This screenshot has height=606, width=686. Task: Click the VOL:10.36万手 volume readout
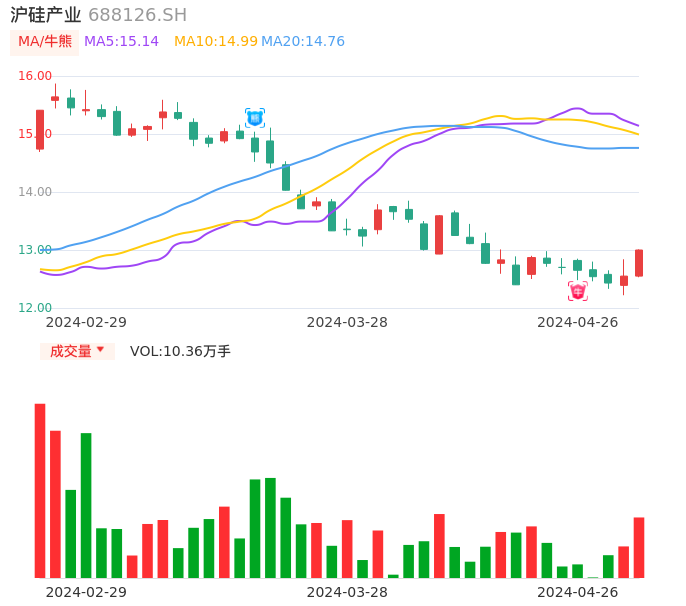180,351
